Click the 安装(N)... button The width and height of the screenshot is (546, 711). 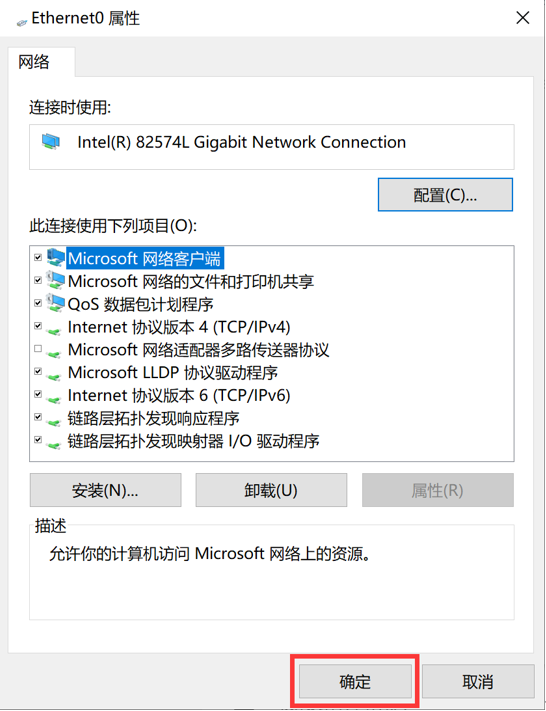[106, 490]
